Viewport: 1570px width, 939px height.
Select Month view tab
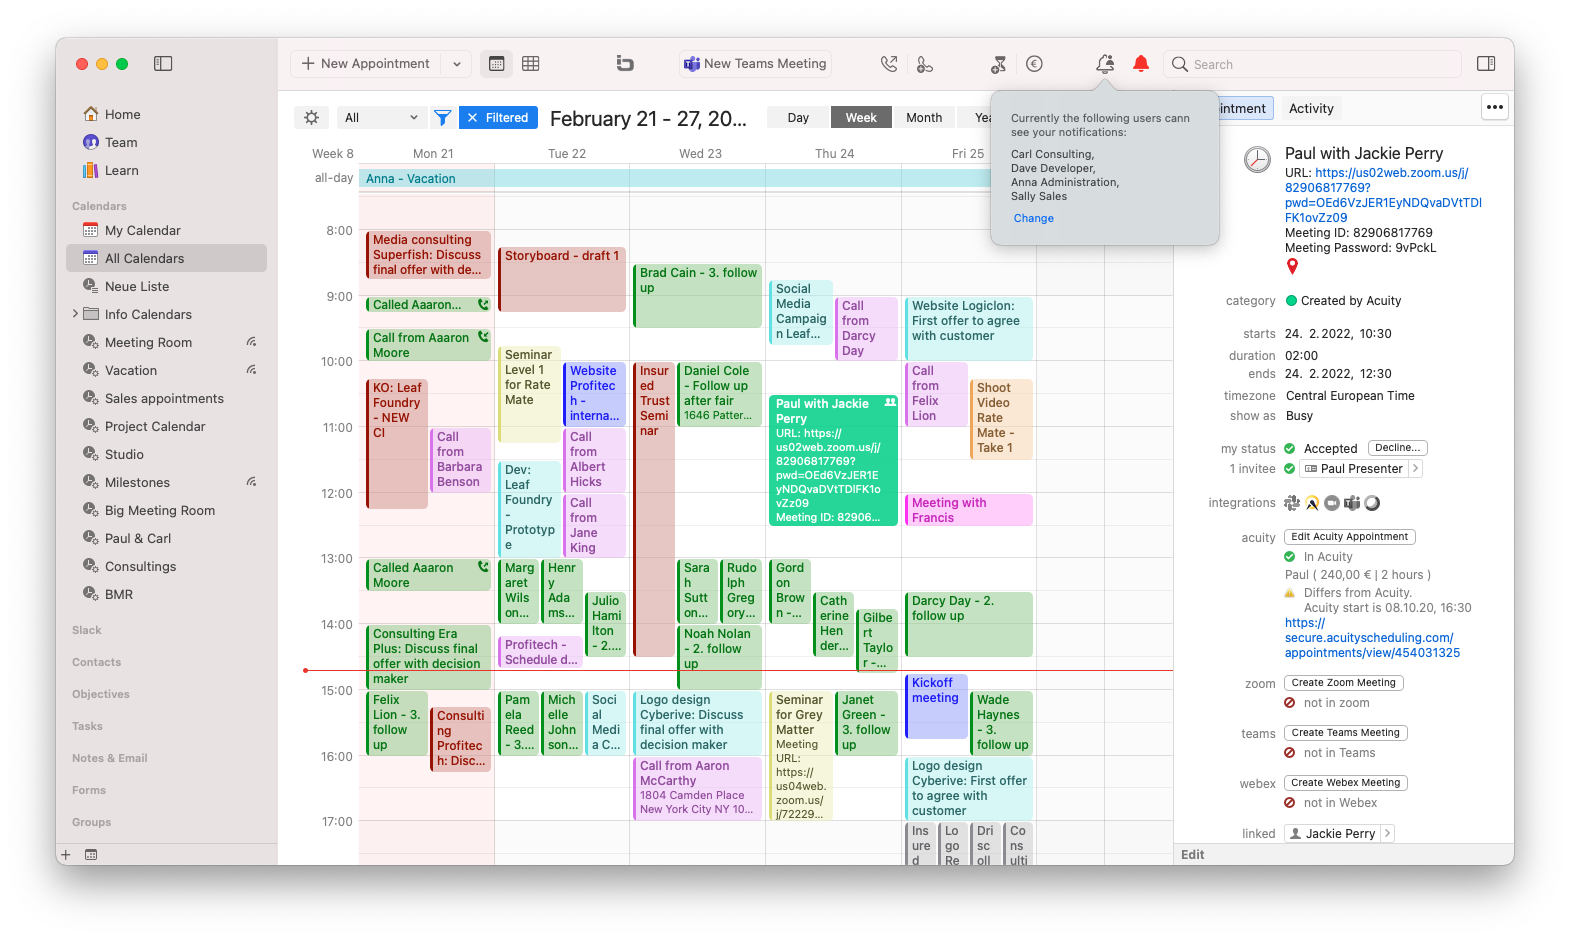click(x=924, y=118)
